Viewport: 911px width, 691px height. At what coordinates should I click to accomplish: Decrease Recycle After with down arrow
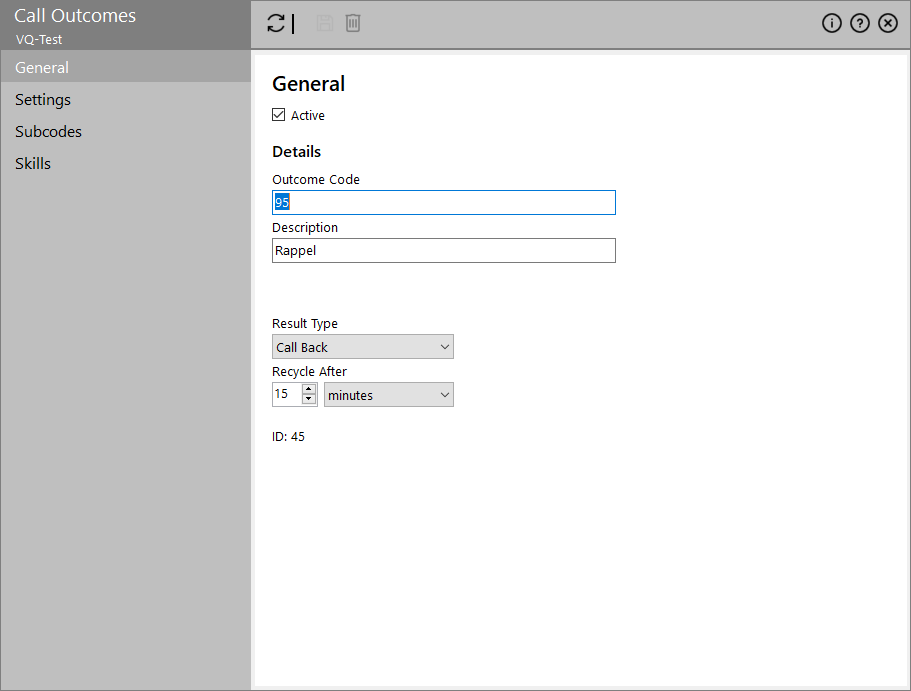[x=309, y=400]
